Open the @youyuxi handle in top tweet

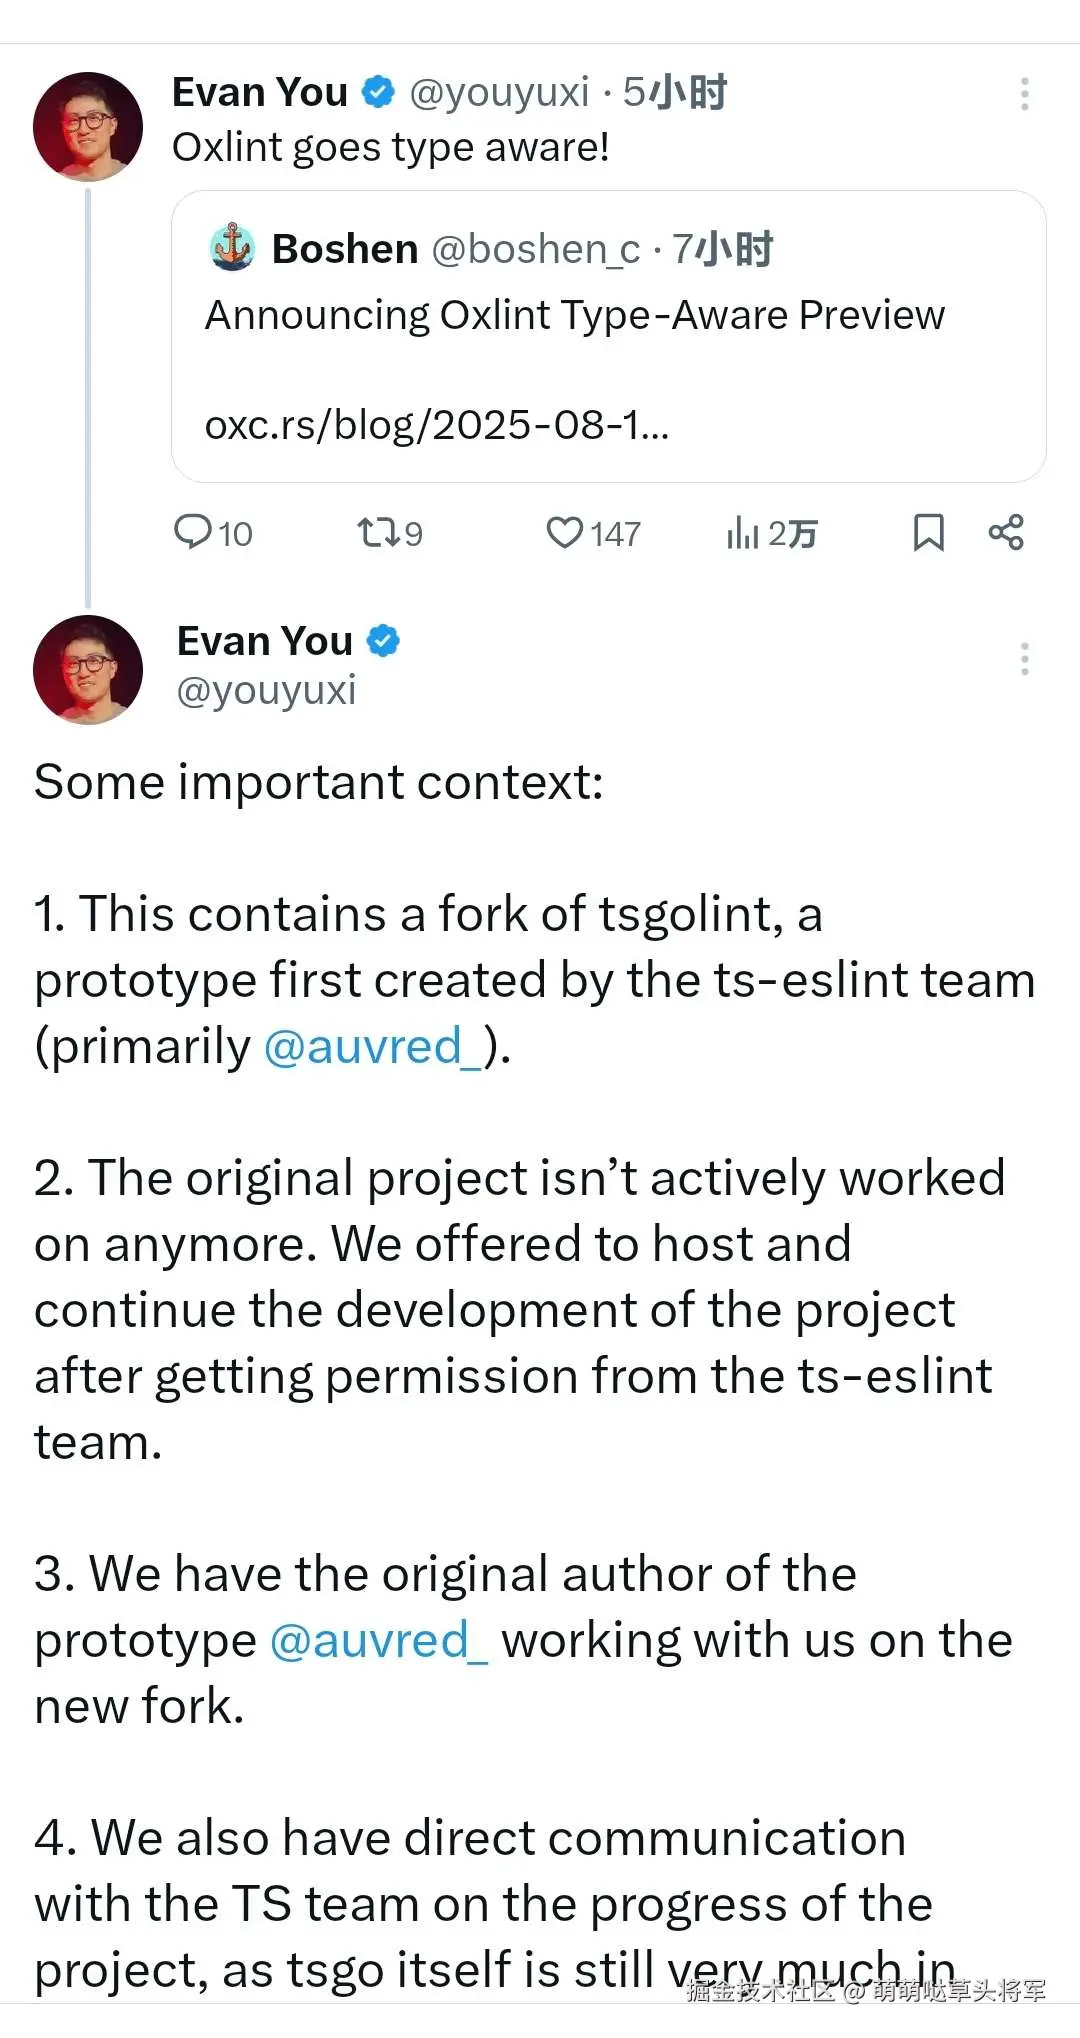coord(499,93)
